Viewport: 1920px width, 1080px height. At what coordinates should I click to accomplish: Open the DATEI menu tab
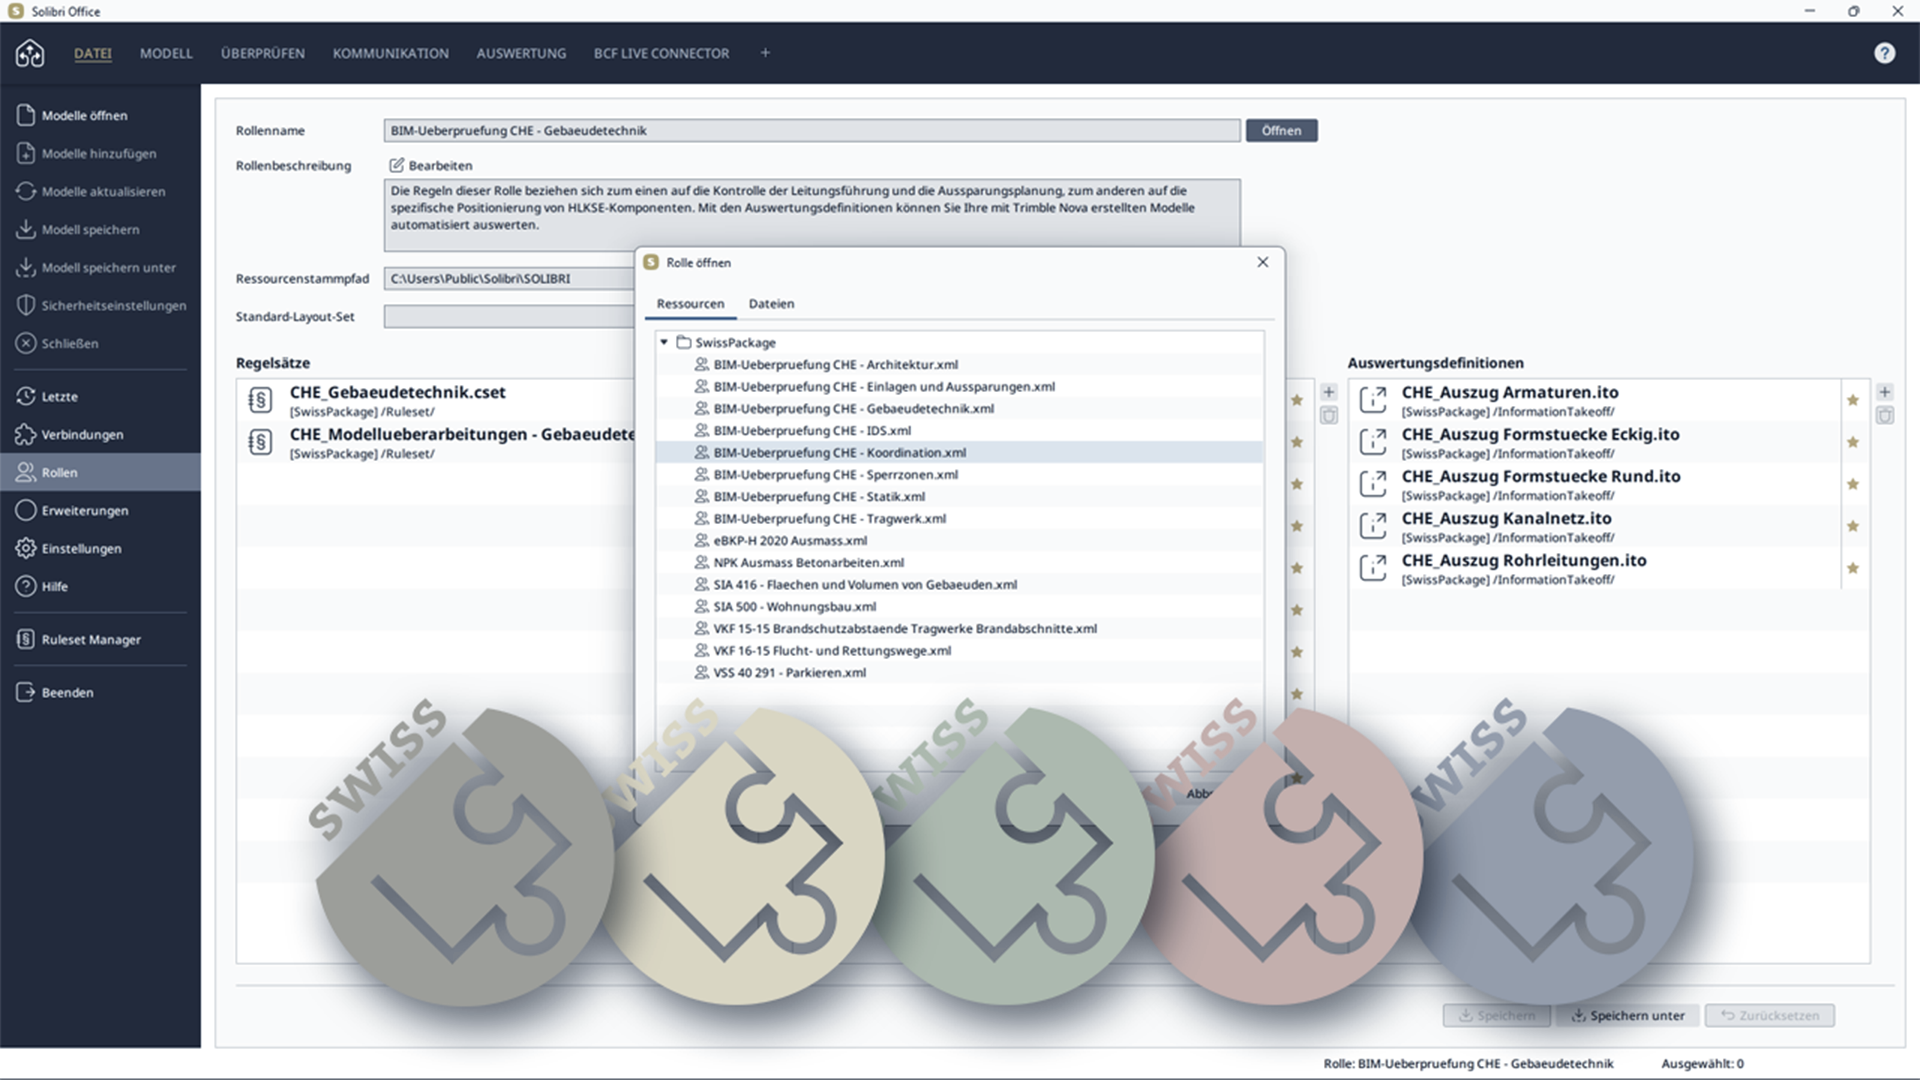tap(93, 53)
